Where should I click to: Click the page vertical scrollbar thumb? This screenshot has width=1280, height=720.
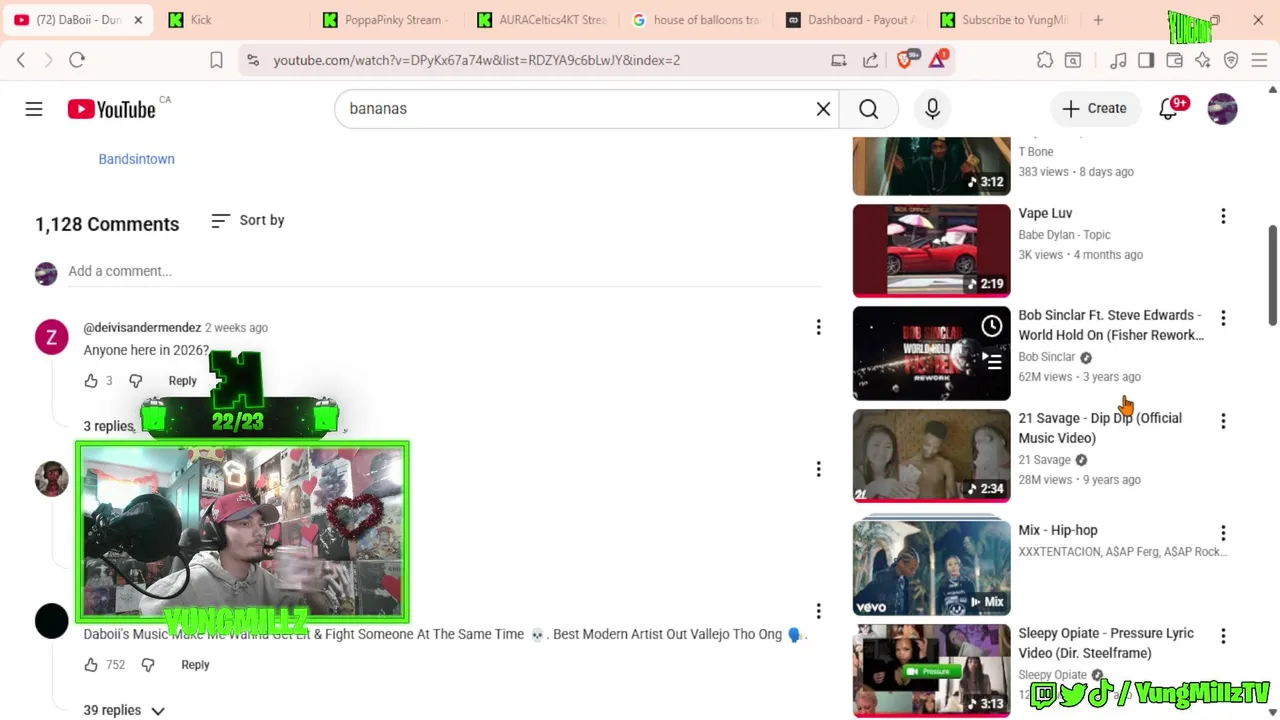(x=1273, y=275)
